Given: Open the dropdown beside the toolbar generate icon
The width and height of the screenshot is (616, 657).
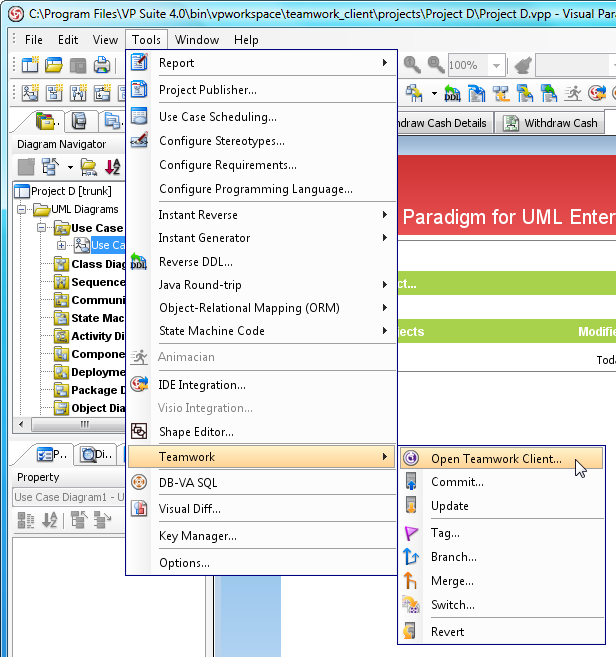Looking at the screenshot, I should click(434, 93).
